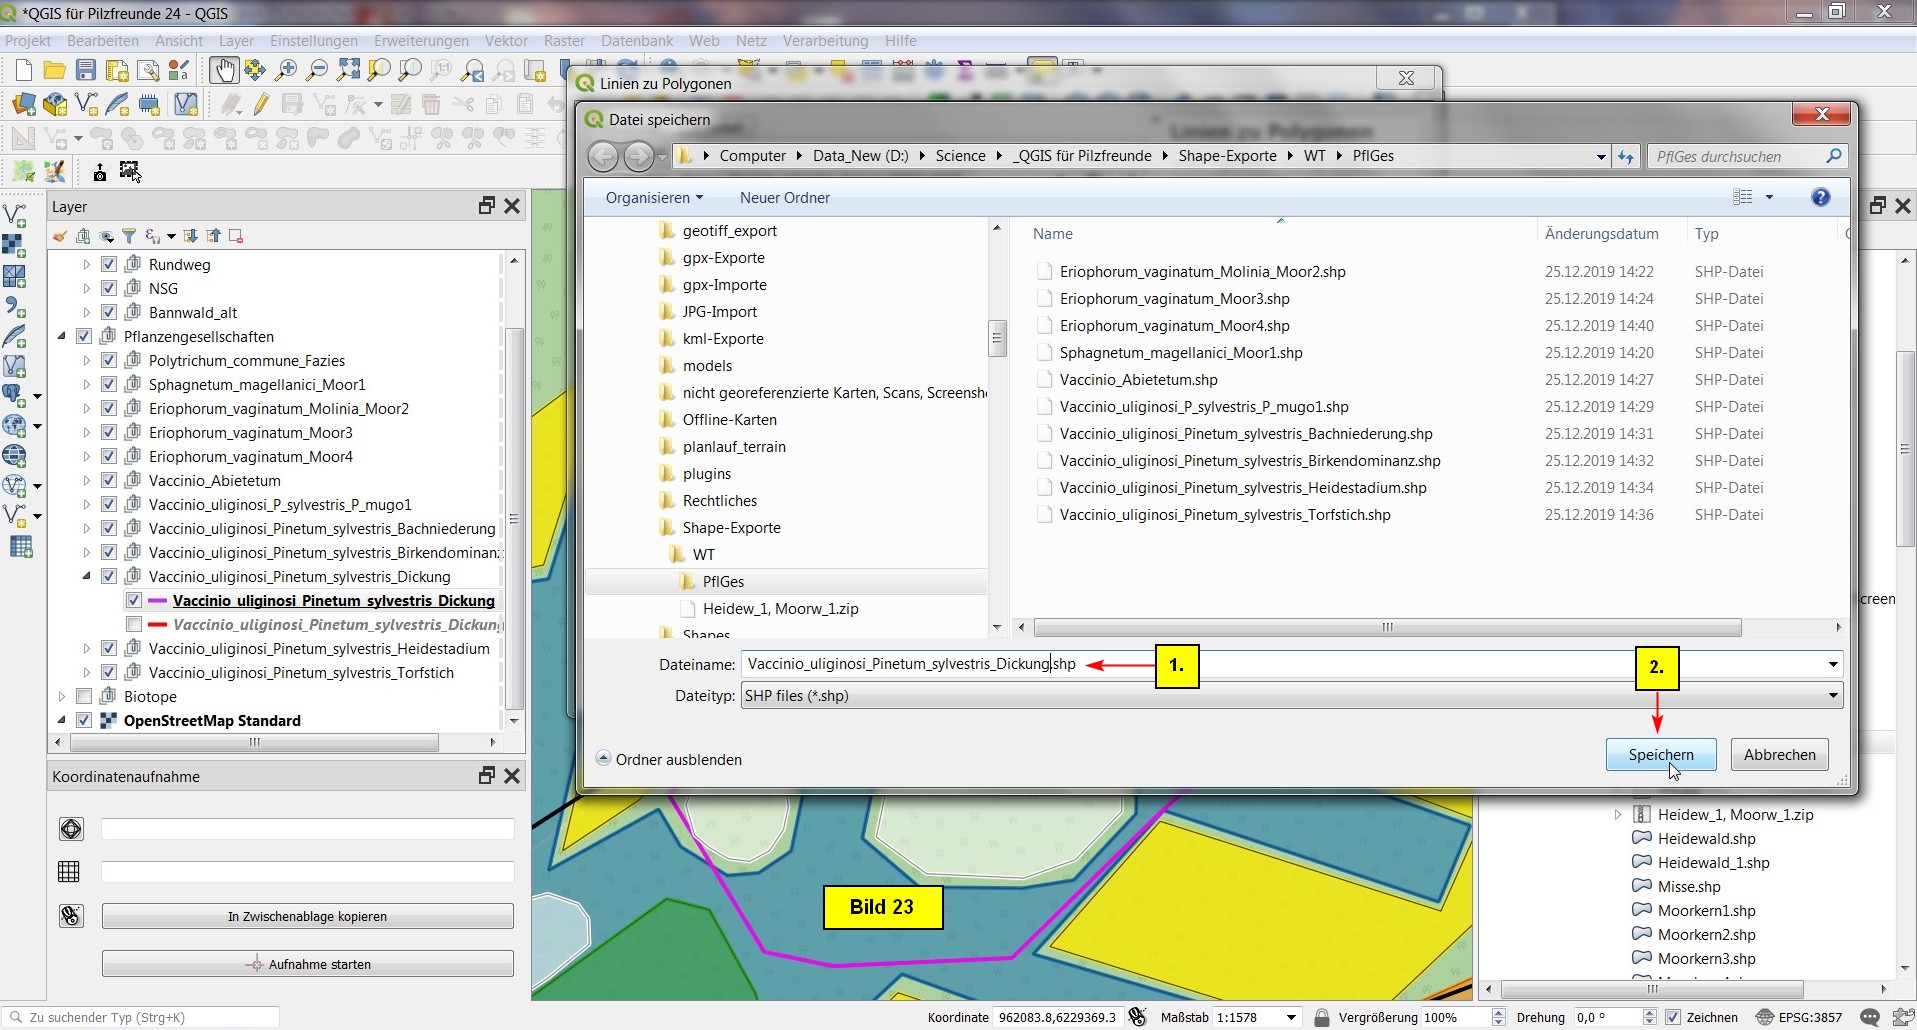Click the Speichern button

(x=1660, y=755)
